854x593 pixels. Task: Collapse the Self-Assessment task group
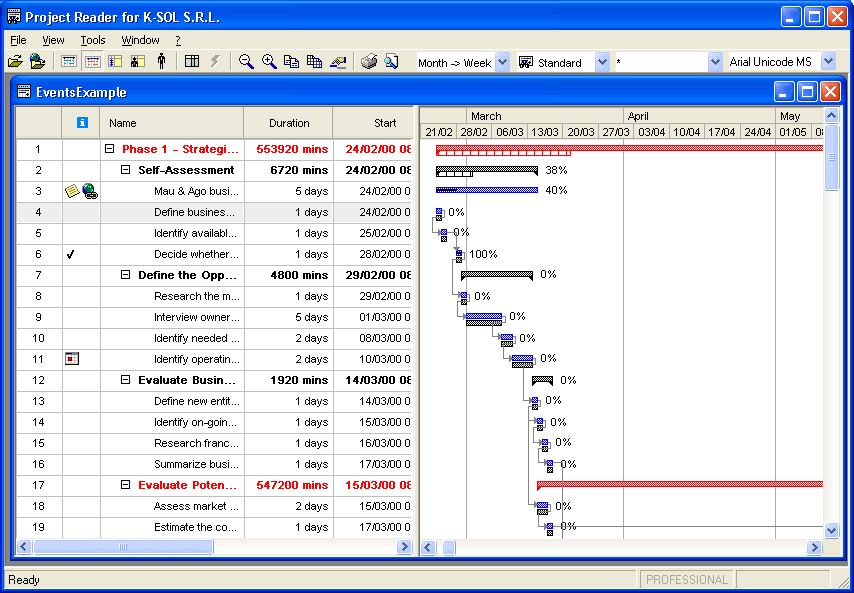[125, 170]
